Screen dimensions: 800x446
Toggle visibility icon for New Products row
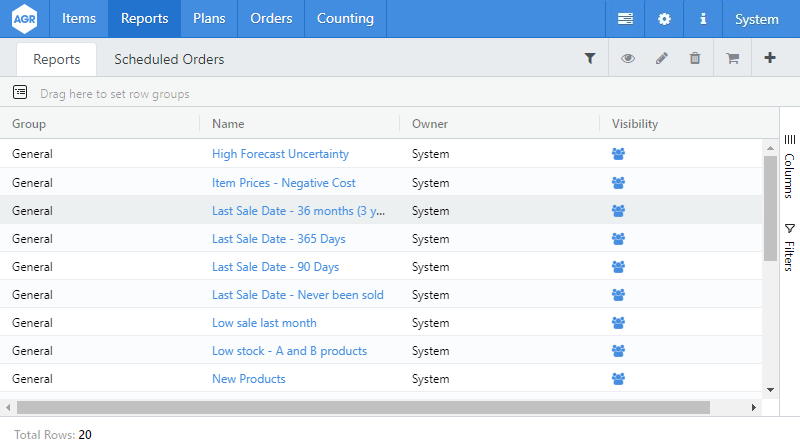point(618,379)
